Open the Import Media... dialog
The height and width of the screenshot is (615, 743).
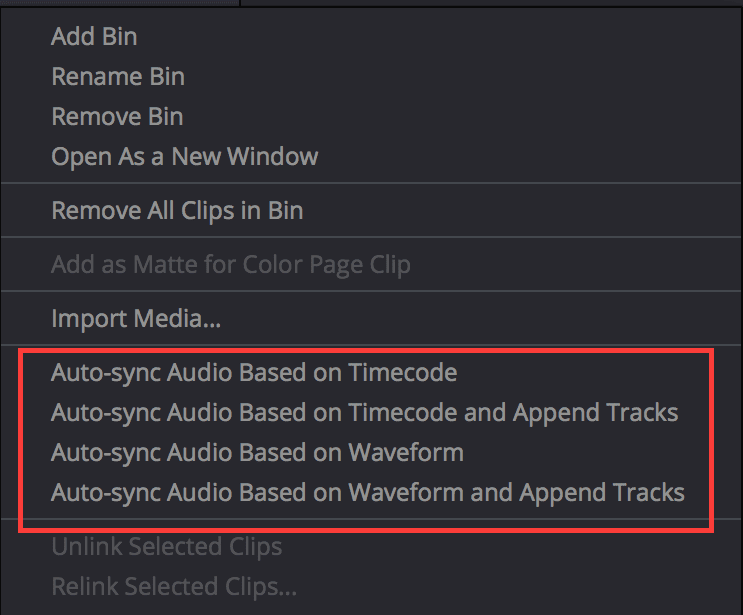point(136,319)
